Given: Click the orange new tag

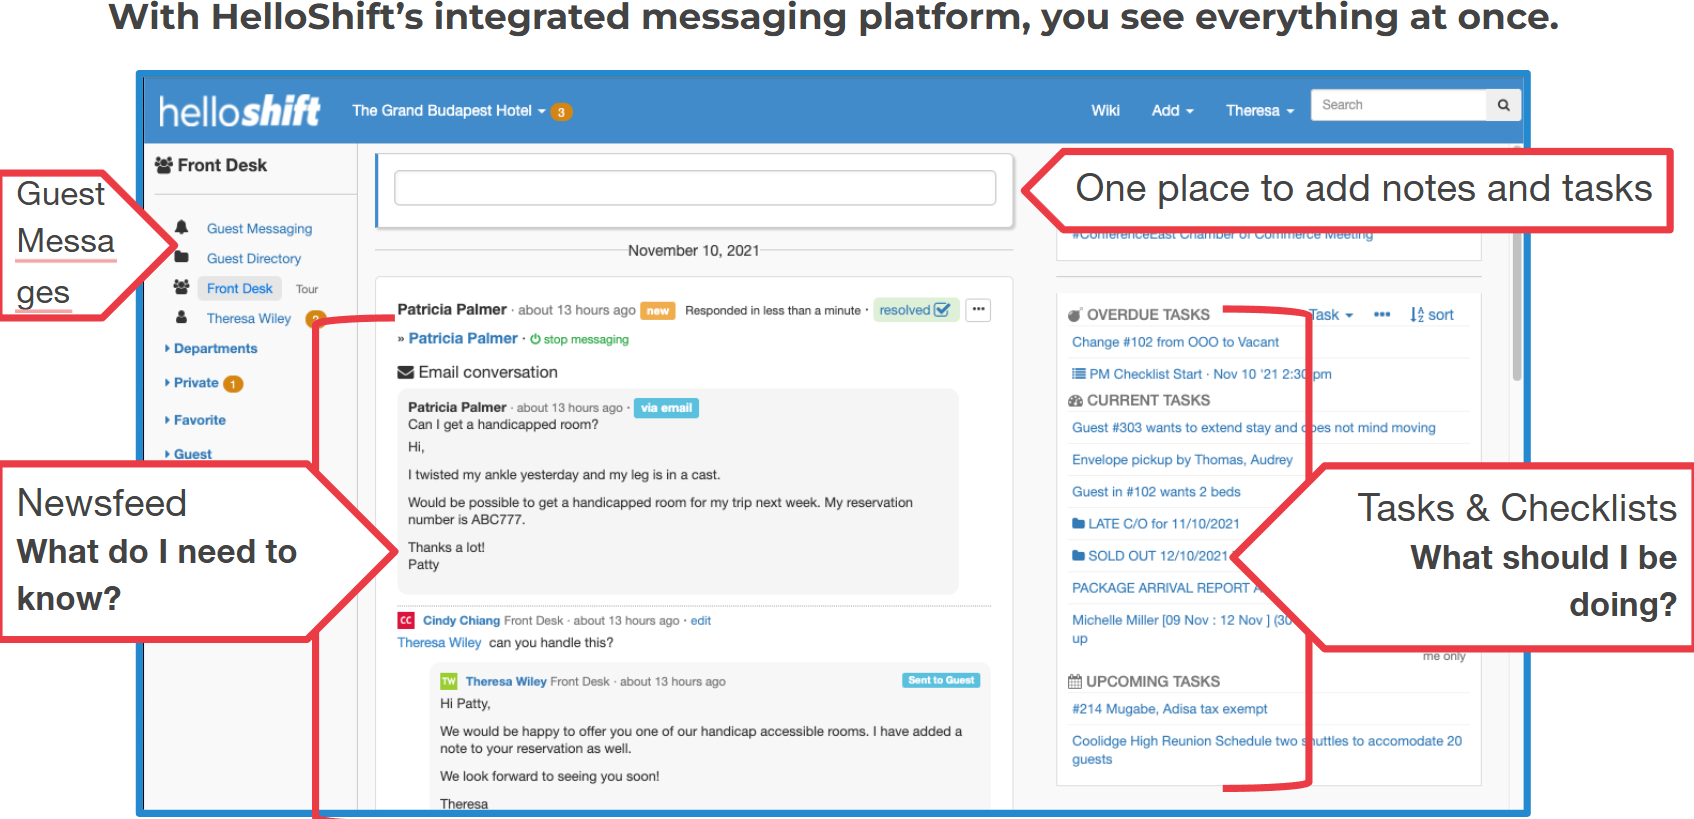Looking at the screenshot, I should pos(657,311).
